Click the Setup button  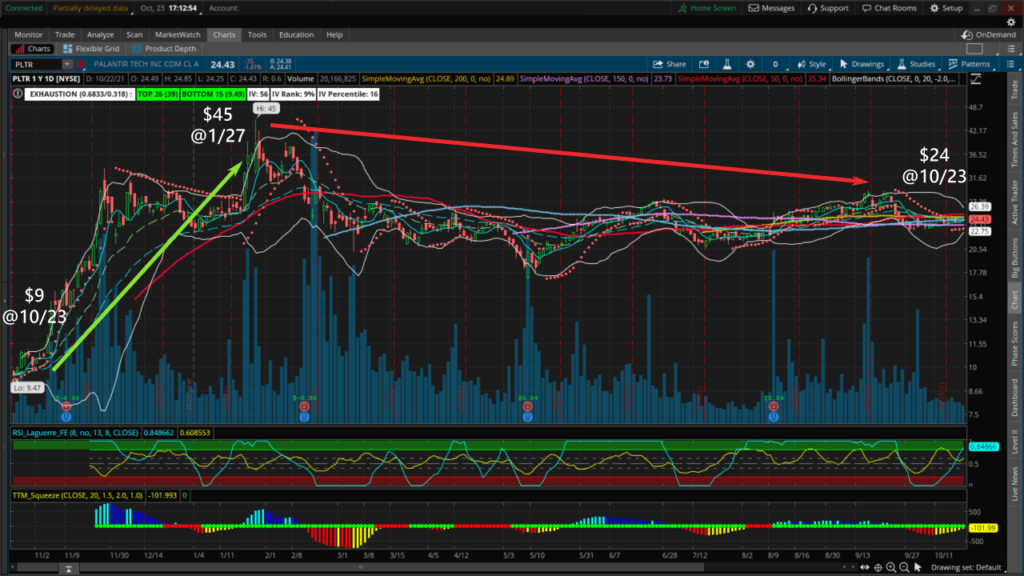945,8
